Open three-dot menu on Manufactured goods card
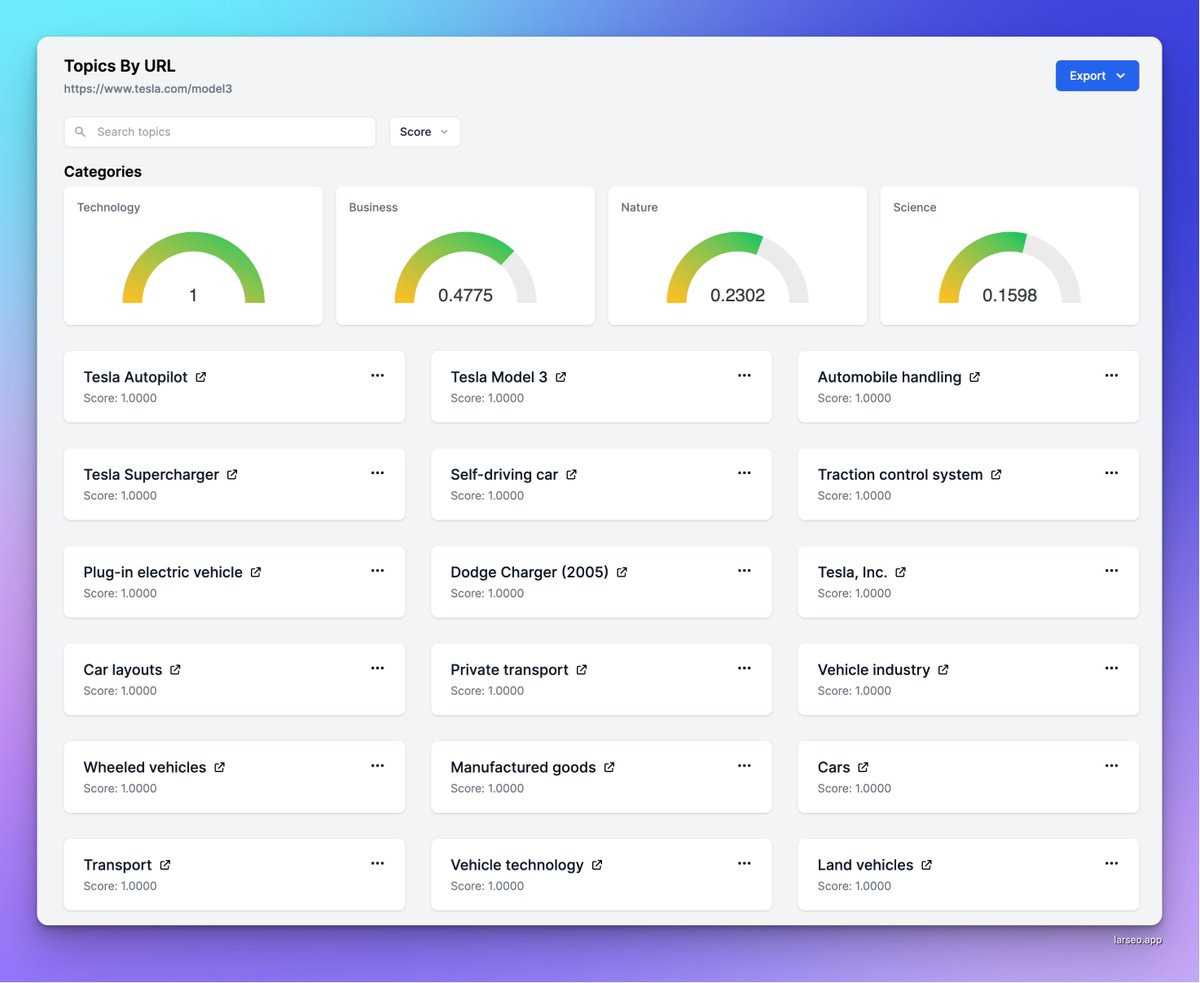Image resolution: width=1200 pixels, height=983 pixels. (744, 765)
